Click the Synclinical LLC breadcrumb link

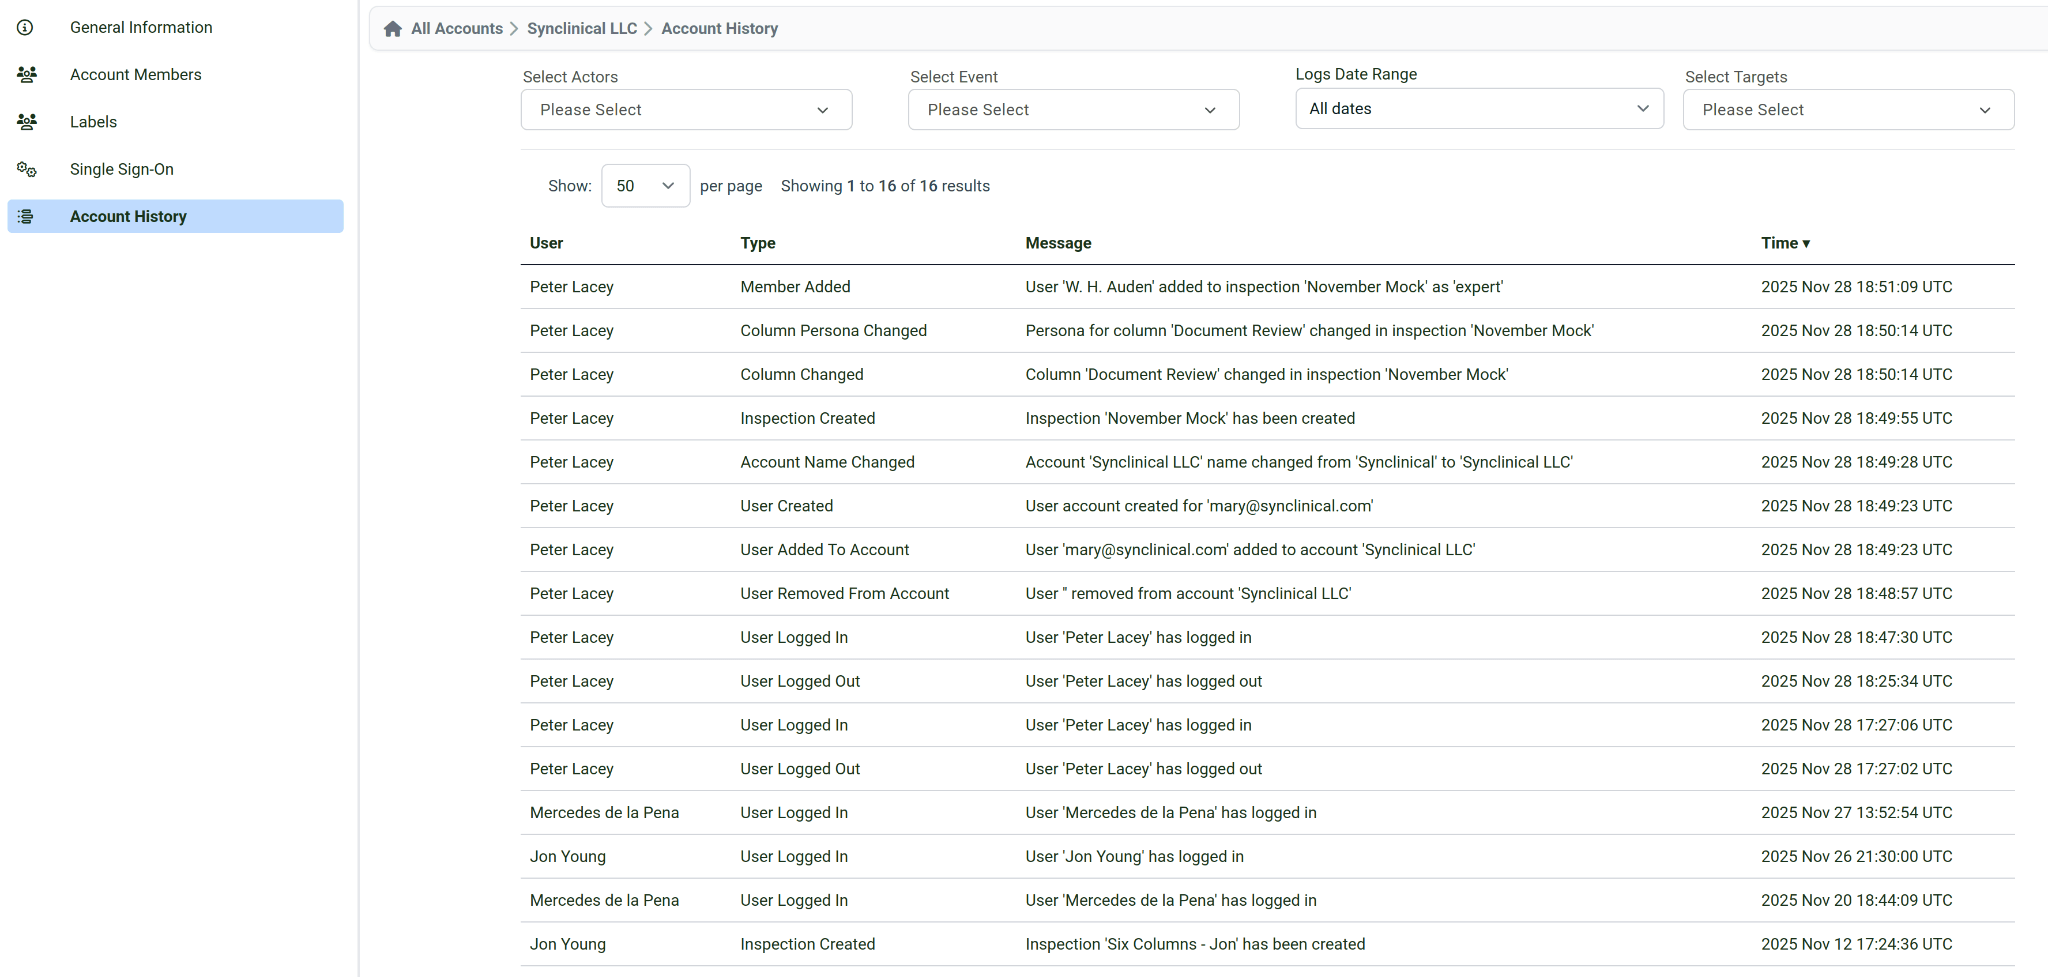(x=582, y=29)
